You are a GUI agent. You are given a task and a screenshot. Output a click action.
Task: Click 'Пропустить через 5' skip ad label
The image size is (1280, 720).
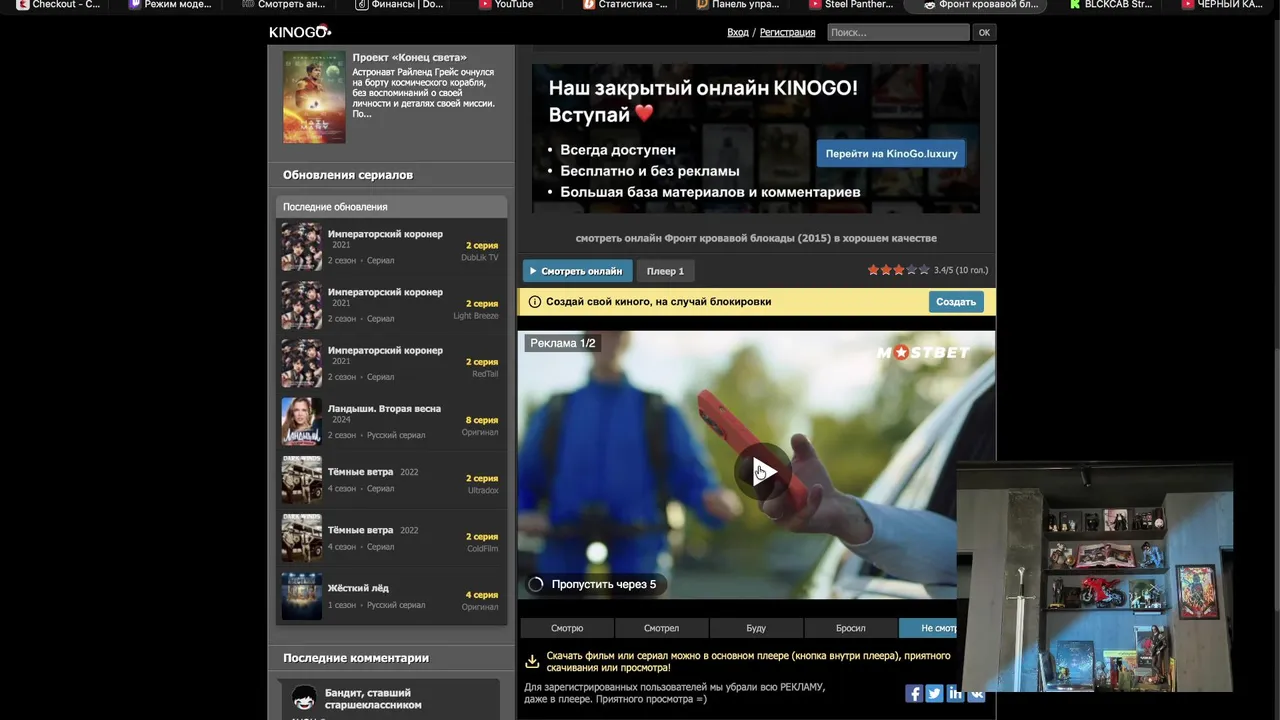(x=604, y=584)
